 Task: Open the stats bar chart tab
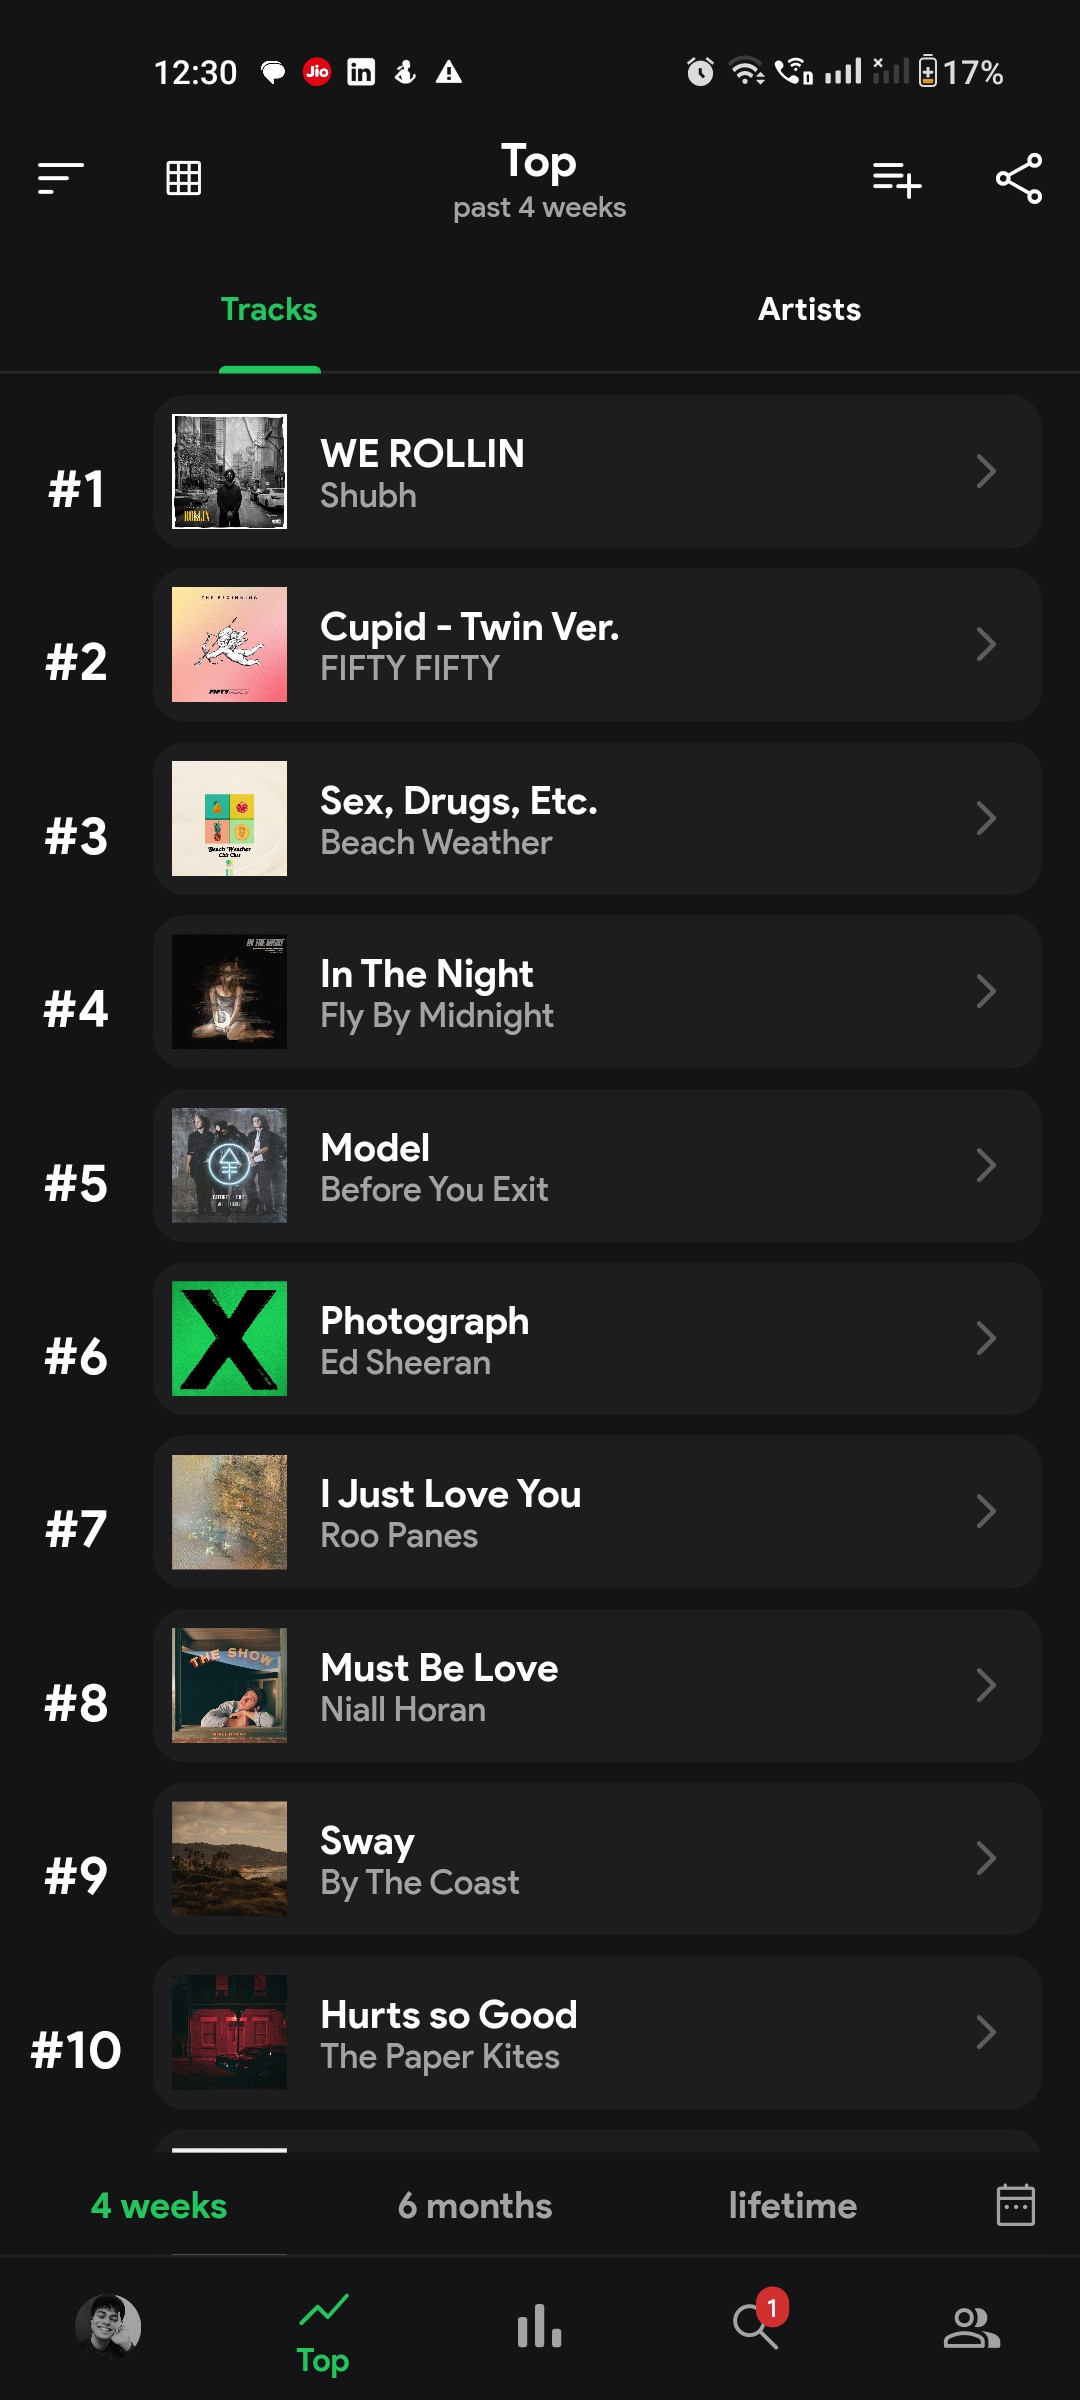click(540, 2326)
